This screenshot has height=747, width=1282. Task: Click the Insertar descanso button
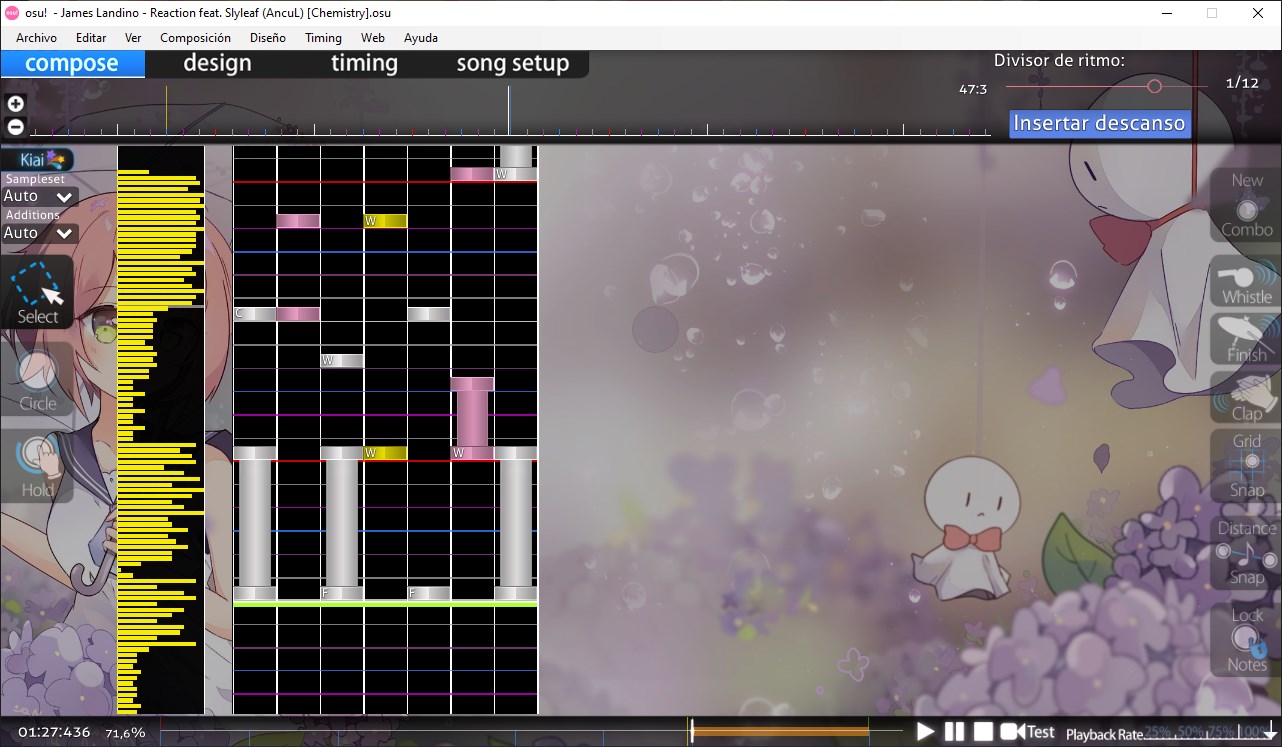tap(1099, 123)
